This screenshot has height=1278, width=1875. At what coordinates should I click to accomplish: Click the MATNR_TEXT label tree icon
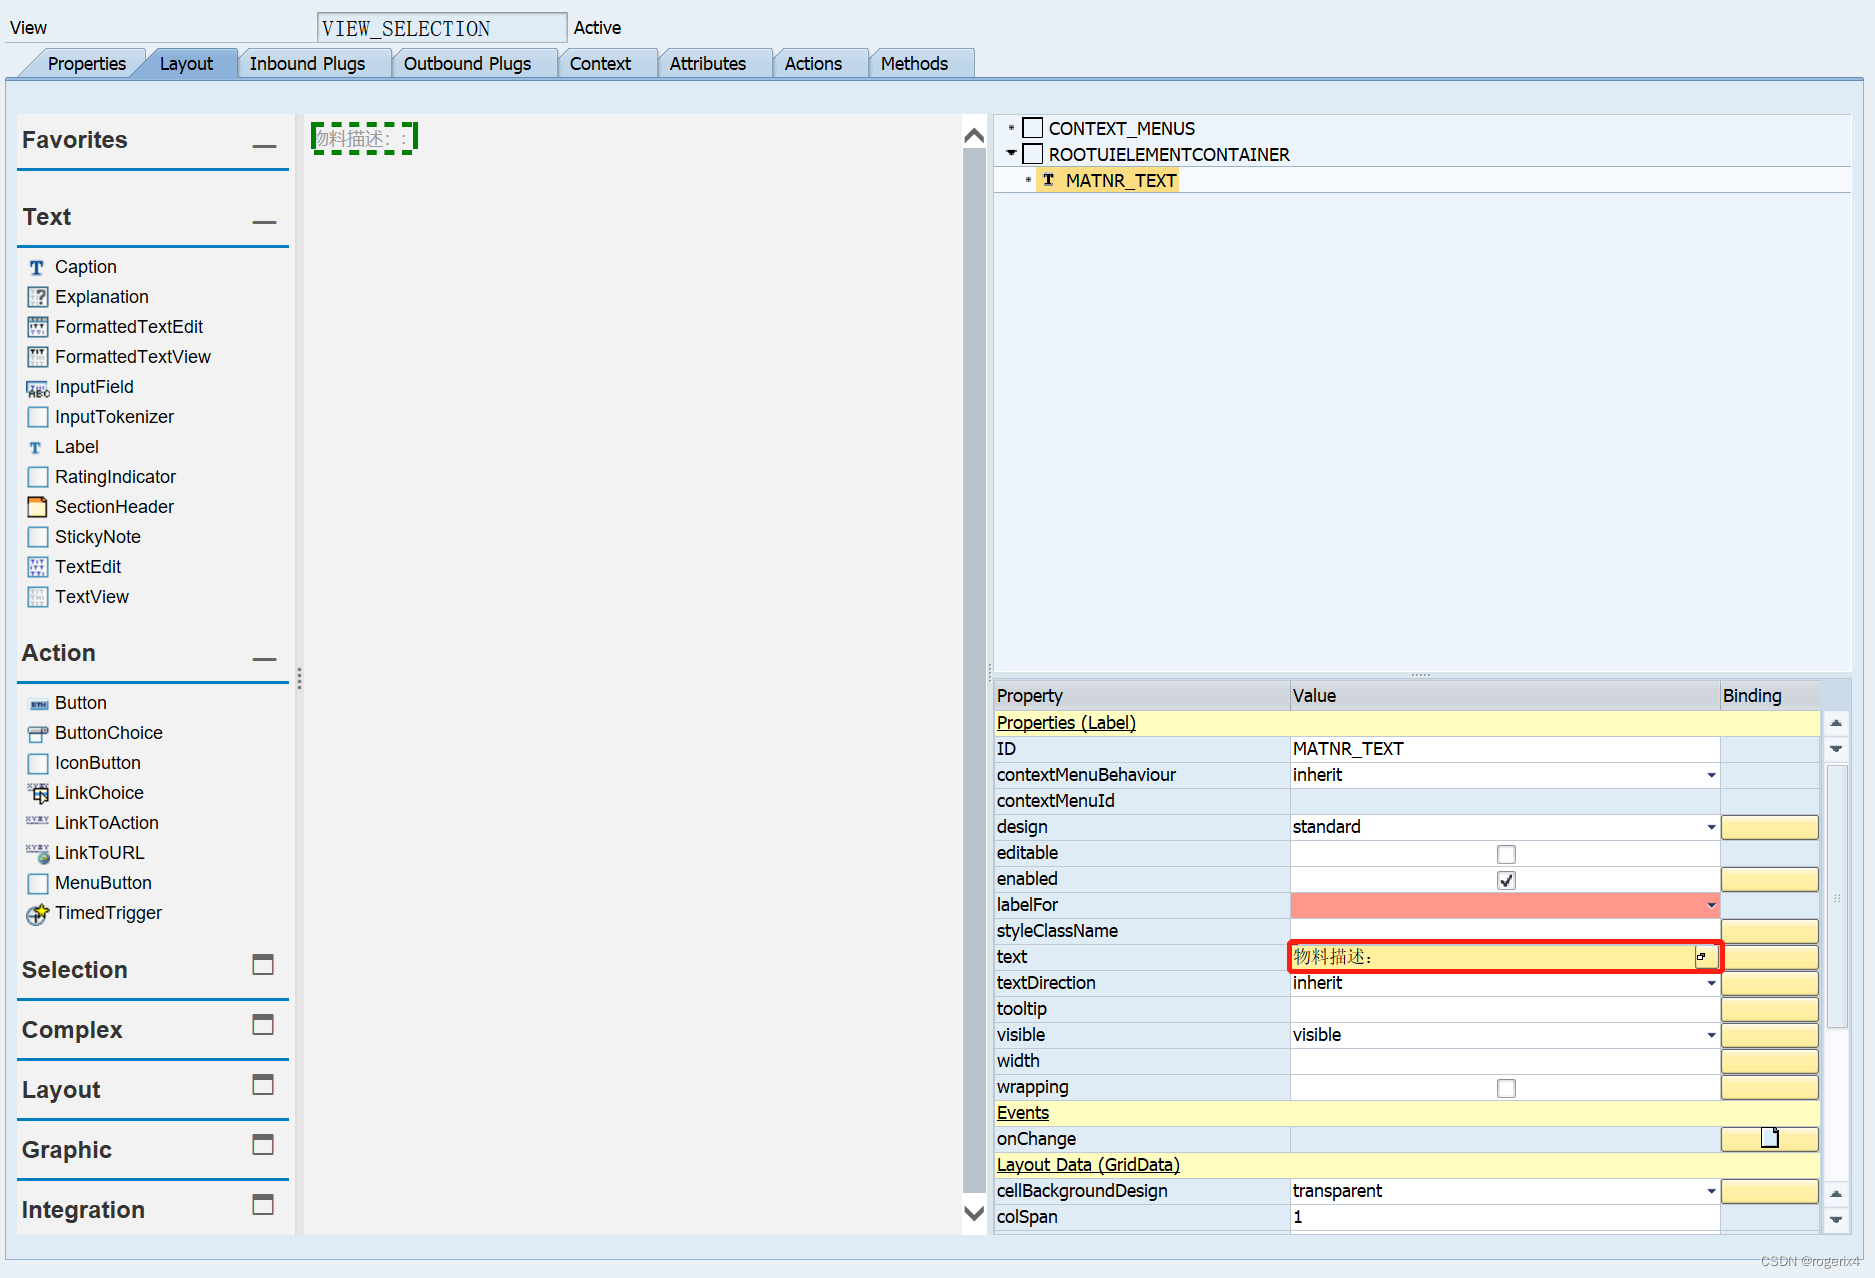point(1048,180)
